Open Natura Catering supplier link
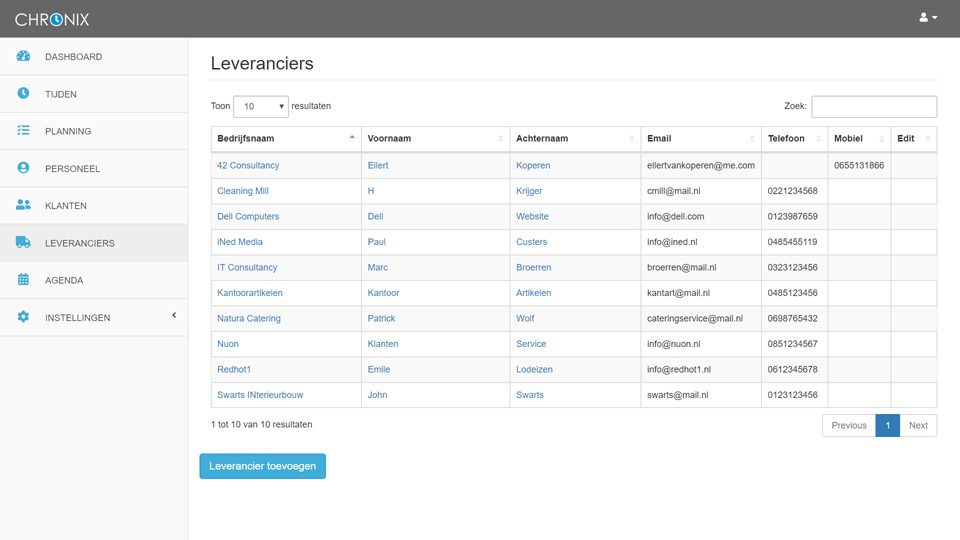Screen dimensions: 960x540 pos(249,318)
